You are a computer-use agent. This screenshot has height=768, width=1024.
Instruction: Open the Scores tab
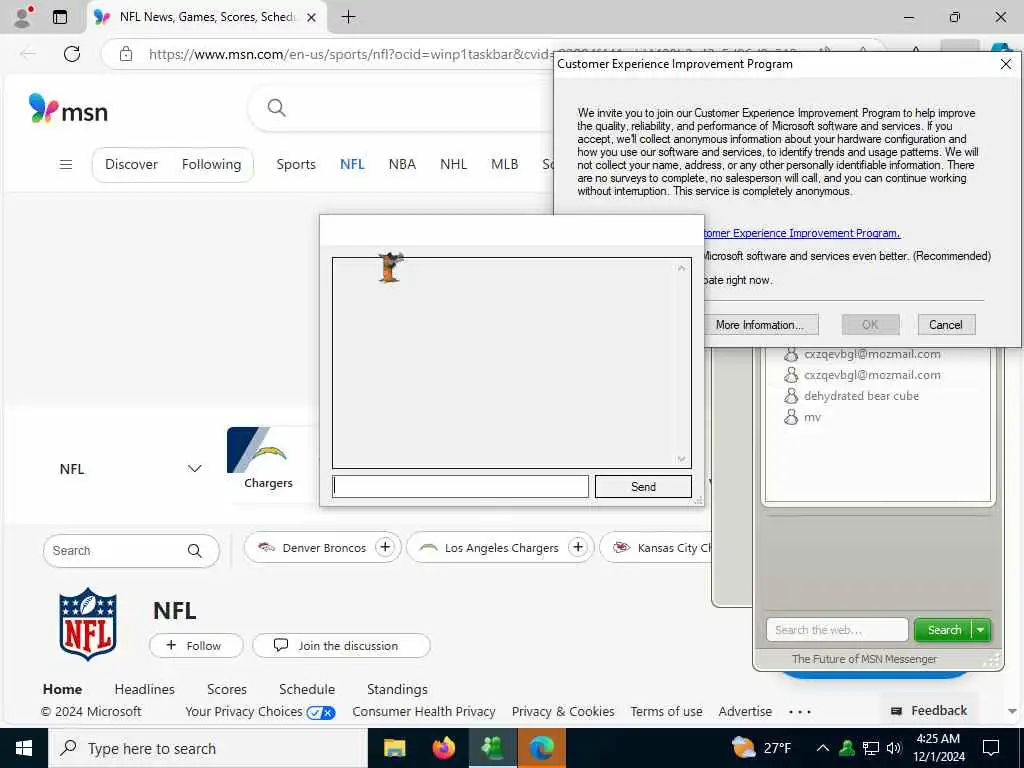pos(227,689)
